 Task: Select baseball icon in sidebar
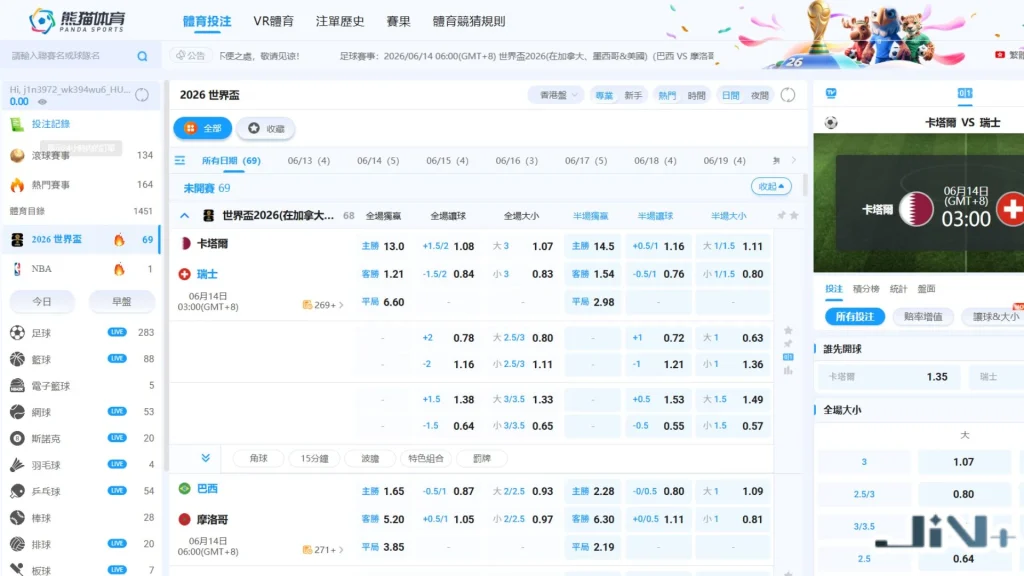pos(18,518)
